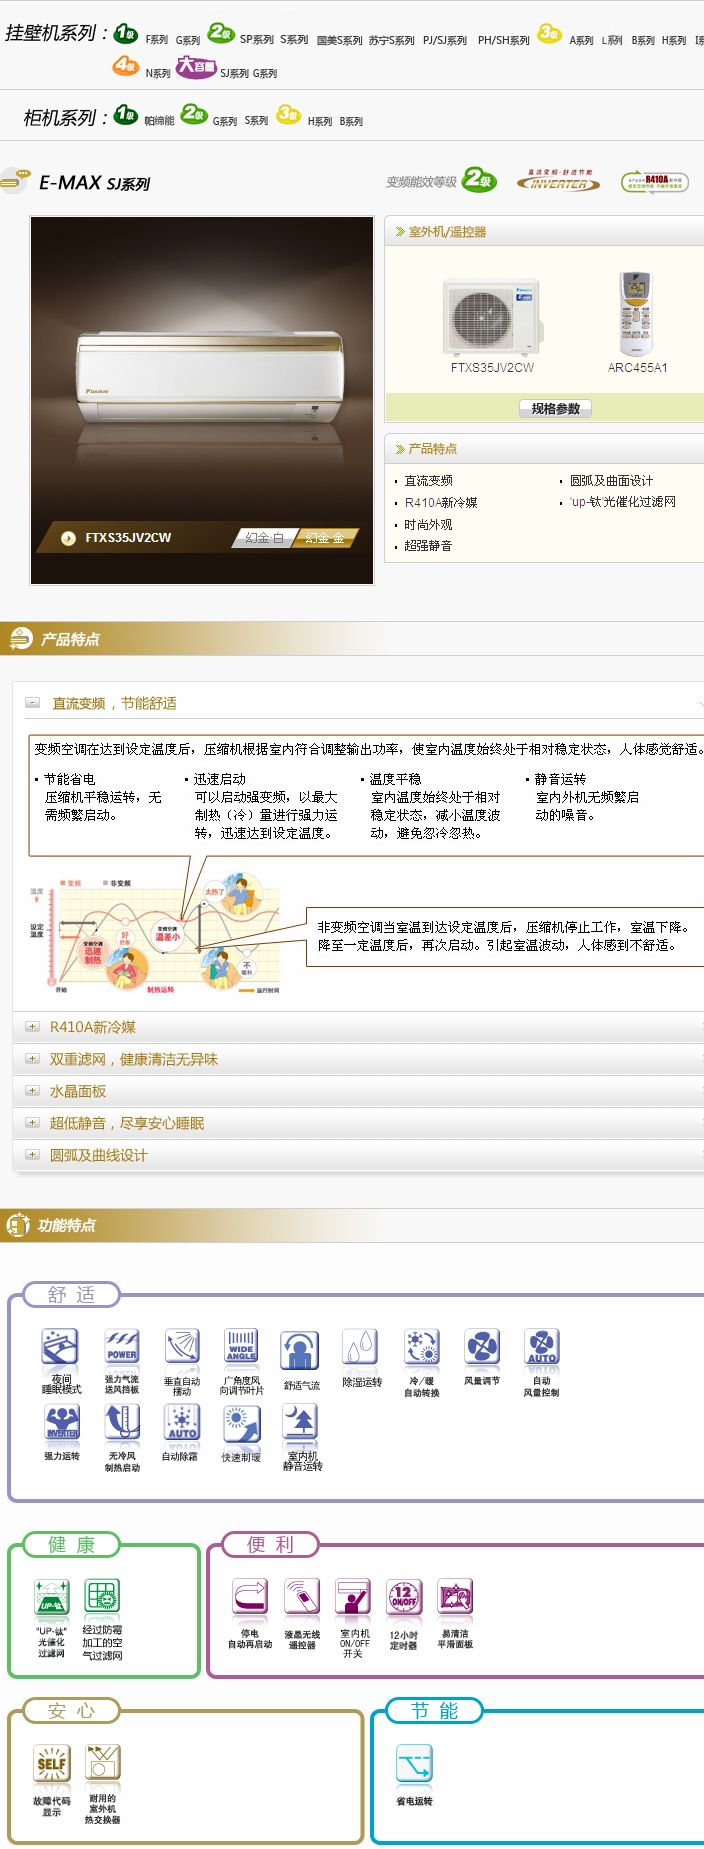
Task: Click the 12-hour ON/OFF timer icon
Action: [x=404, y=1598]
